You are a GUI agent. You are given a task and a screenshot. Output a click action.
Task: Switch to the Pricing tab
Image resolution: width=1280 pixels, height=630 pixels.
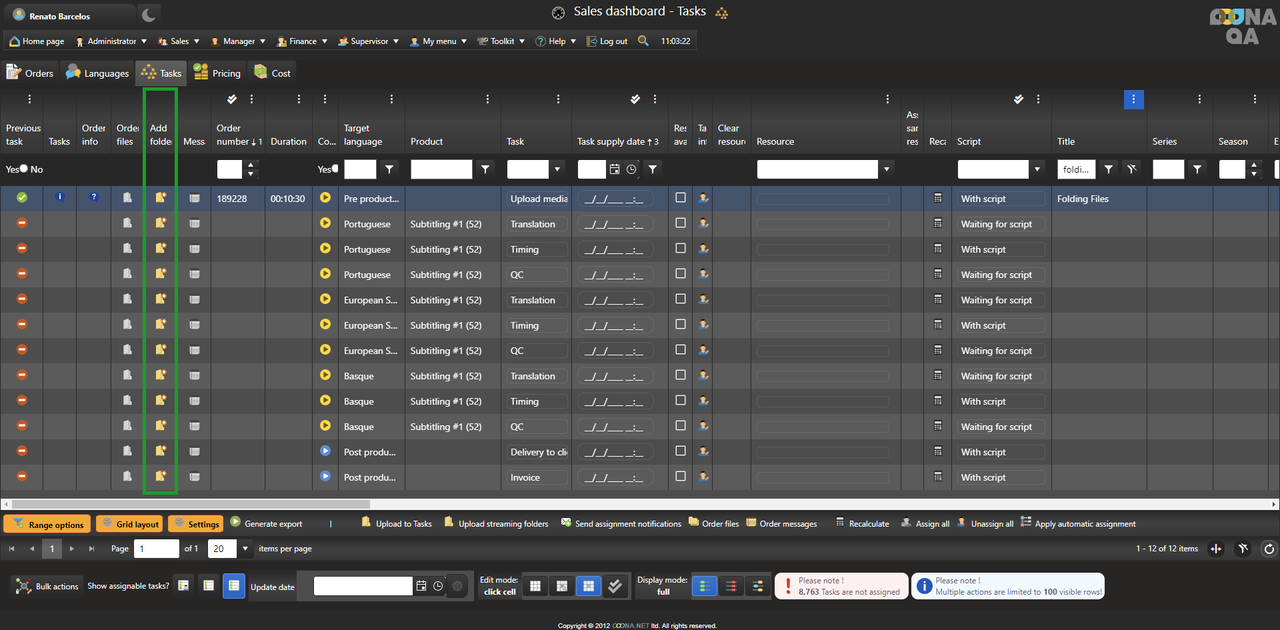point(217,73)
